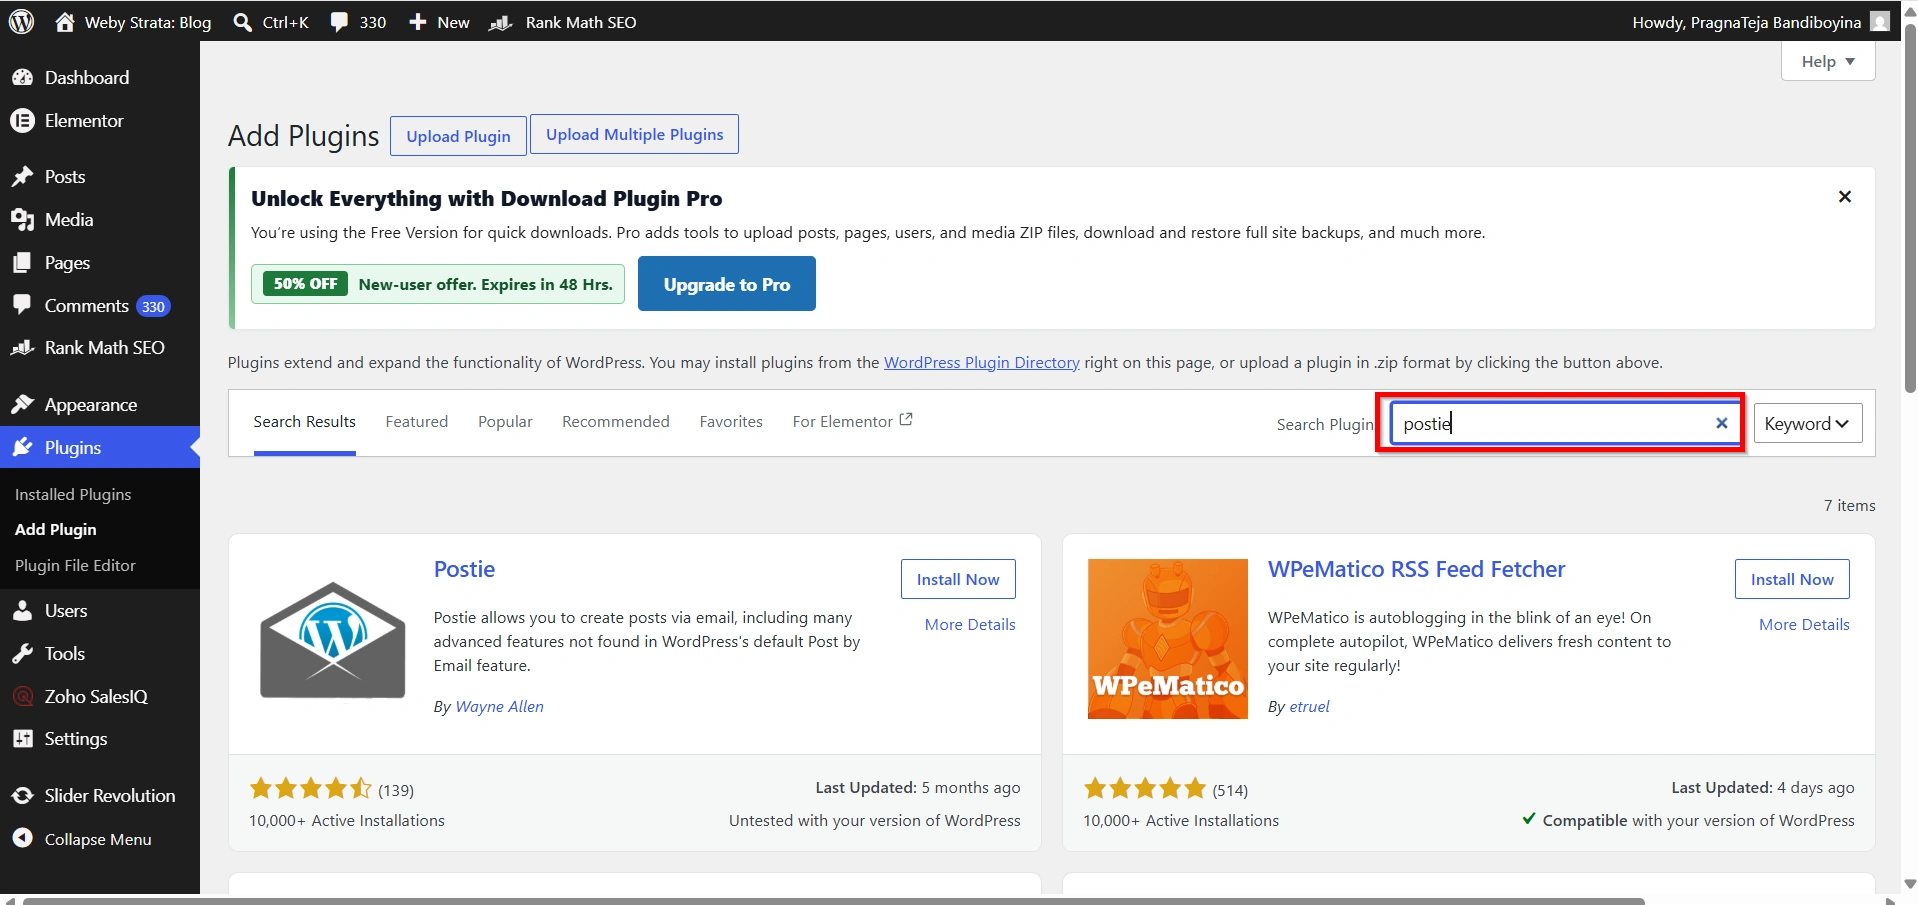Install WPeMatico RSS Feed Fetcher plugin
Screen dimensions: 1918x905
pos(1792,579)
